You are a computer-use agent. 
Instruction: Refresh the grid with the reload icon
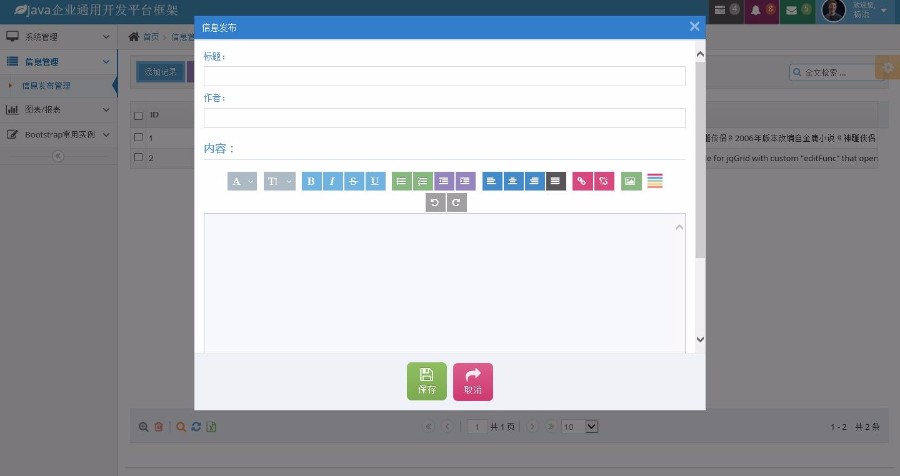pos(196,427)
